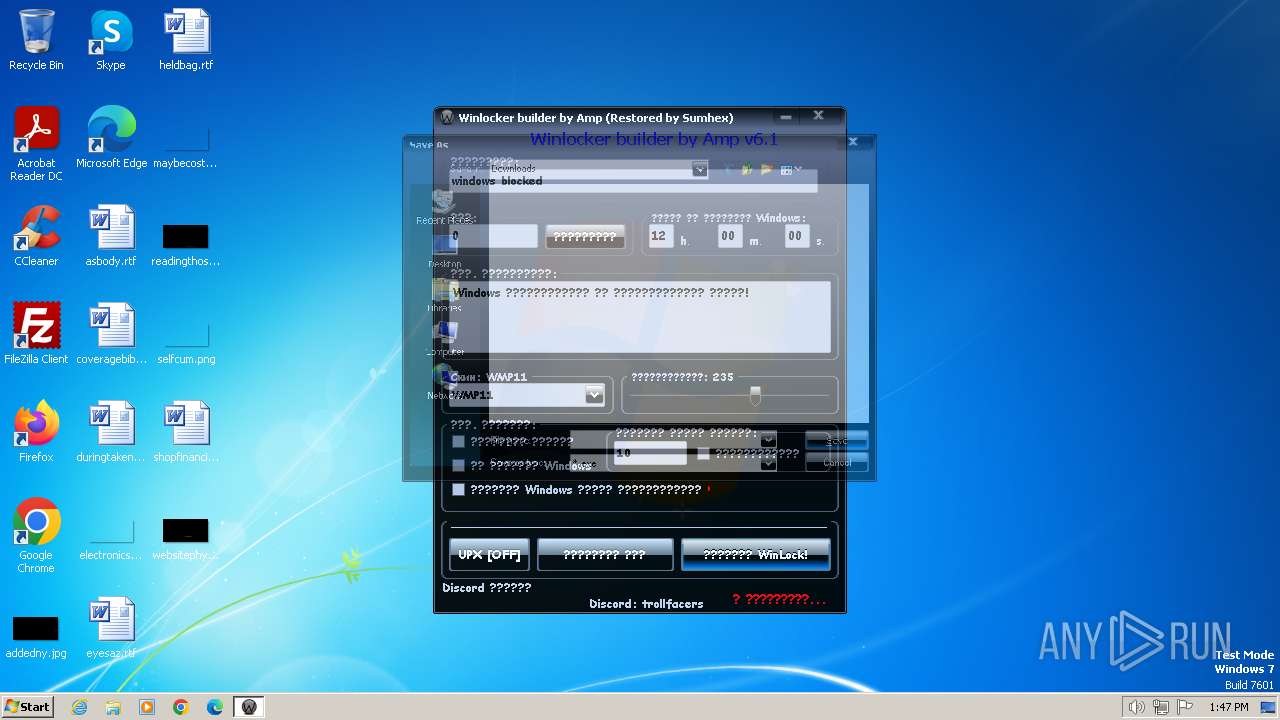
Task: Create new folder in Save As toolbar
Action: click(x=767, y=170)
